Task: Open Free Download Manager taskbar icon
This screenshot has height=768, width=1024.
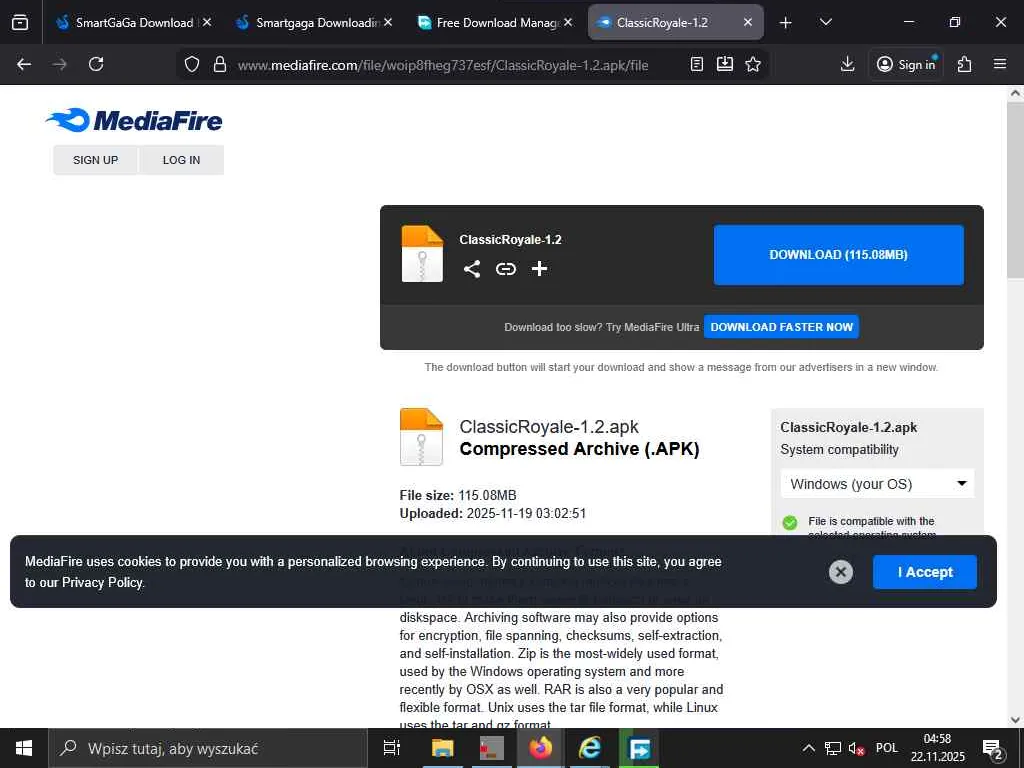Action: [x=639, y=748]
